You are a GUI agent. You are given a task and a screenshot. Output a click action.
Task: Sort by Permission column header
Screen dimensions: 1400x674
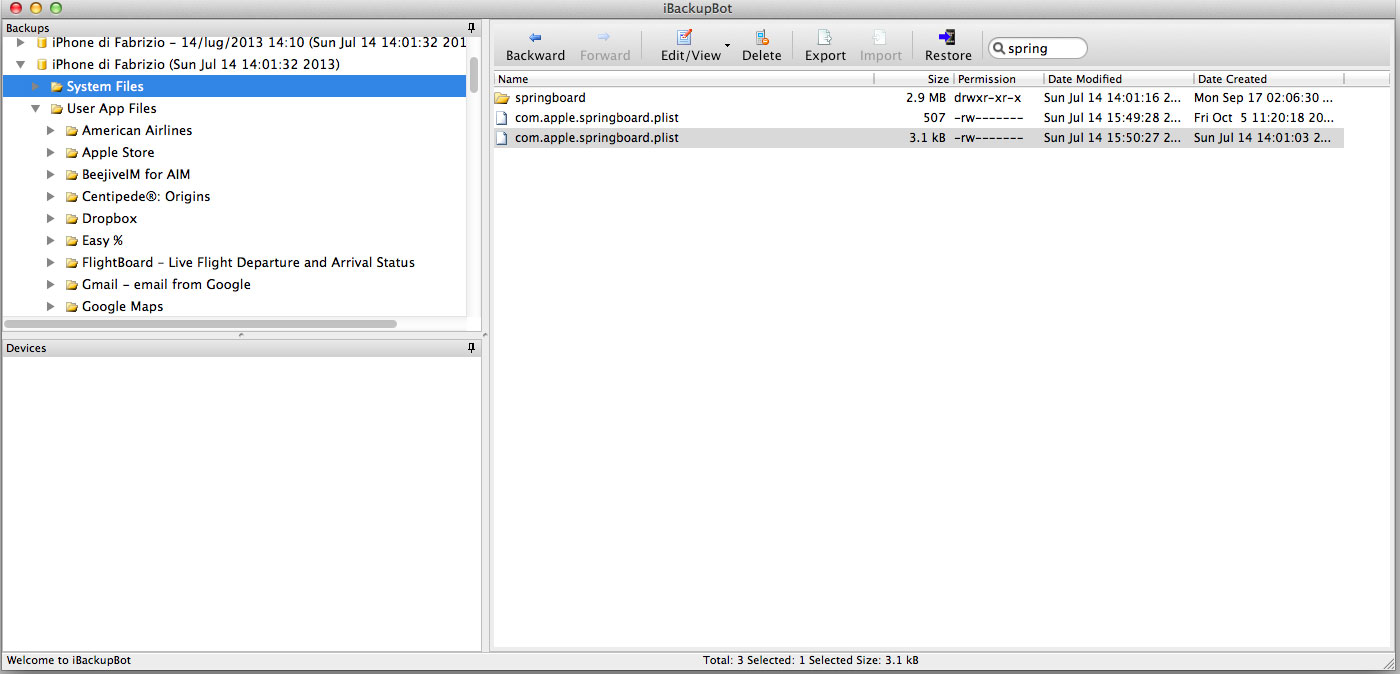point(998,79)
